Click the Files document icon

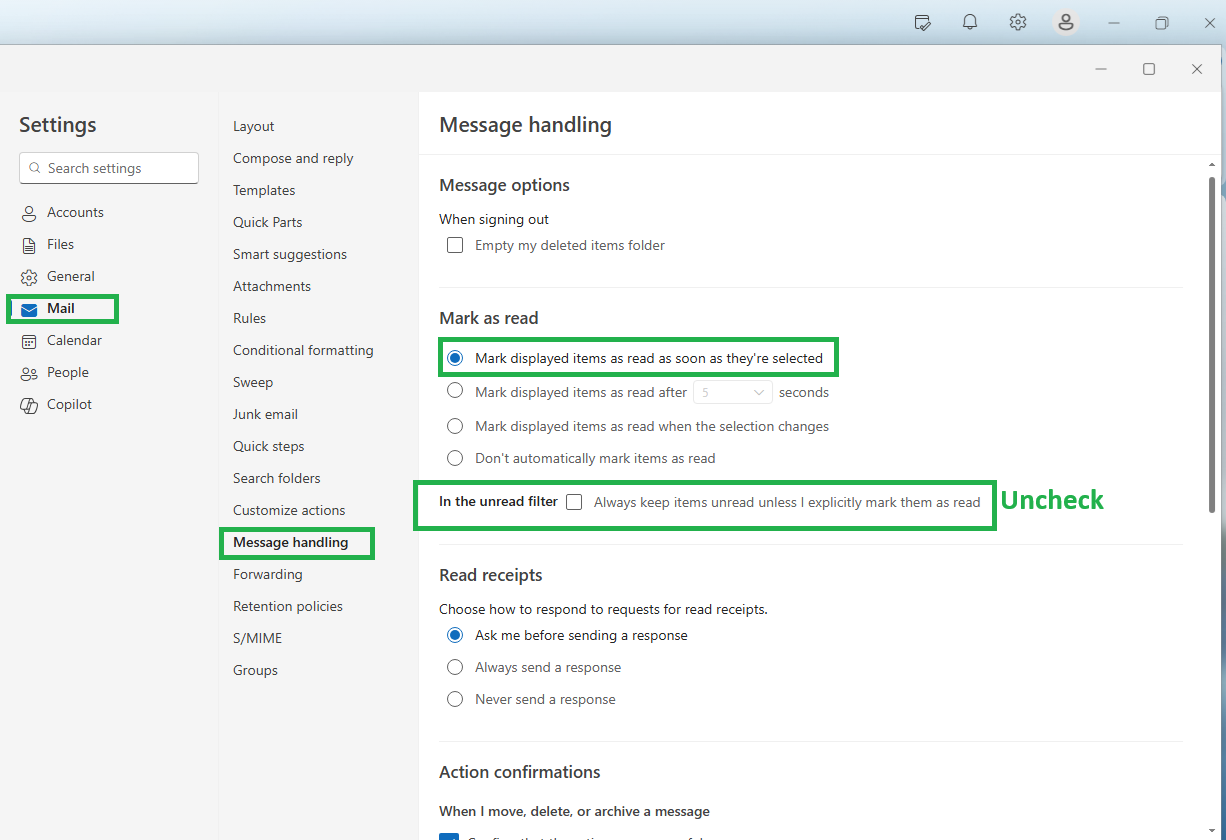tap(29, 245)
